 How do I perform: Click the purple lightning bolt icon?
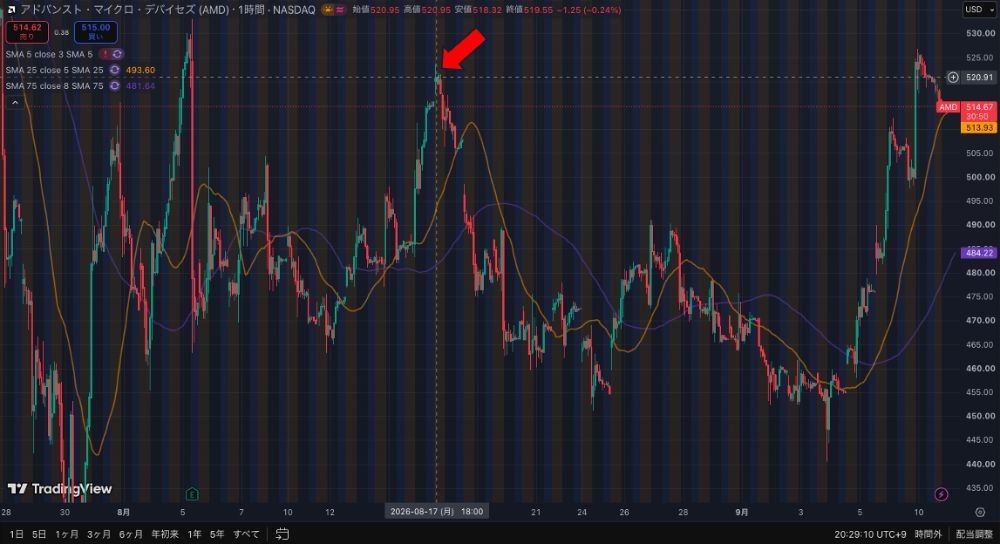pos(941,494)
